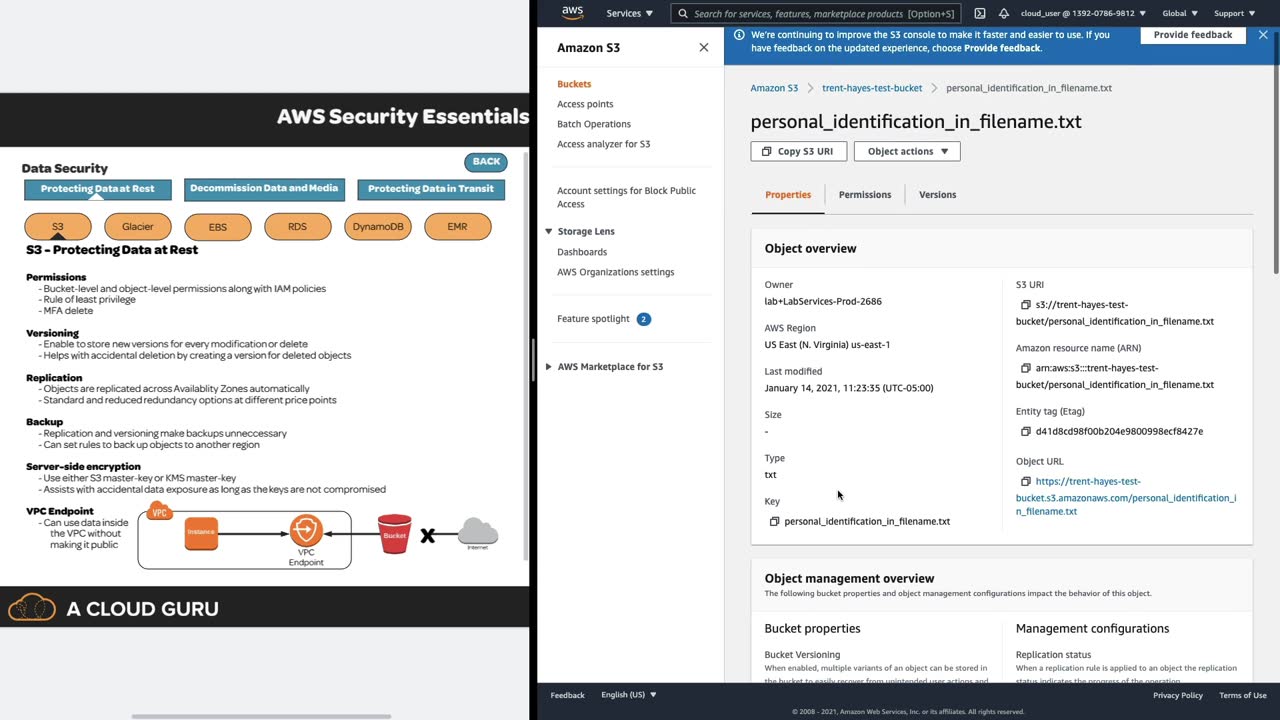Viewport: 1280px width, 720px height.
Task: Copy the Object URL icon
Action: click(1025, 482)
